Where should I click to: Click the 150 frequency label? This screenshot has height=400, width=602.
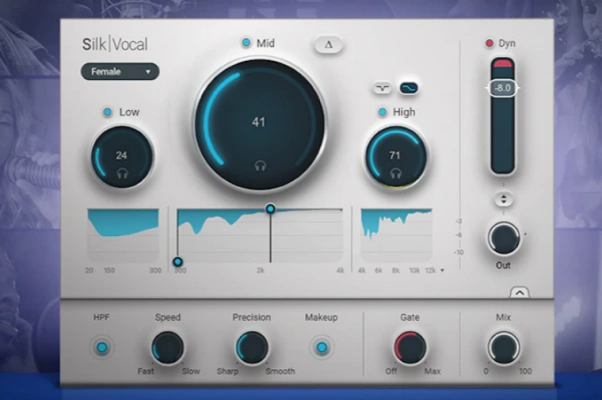[109, 271]
